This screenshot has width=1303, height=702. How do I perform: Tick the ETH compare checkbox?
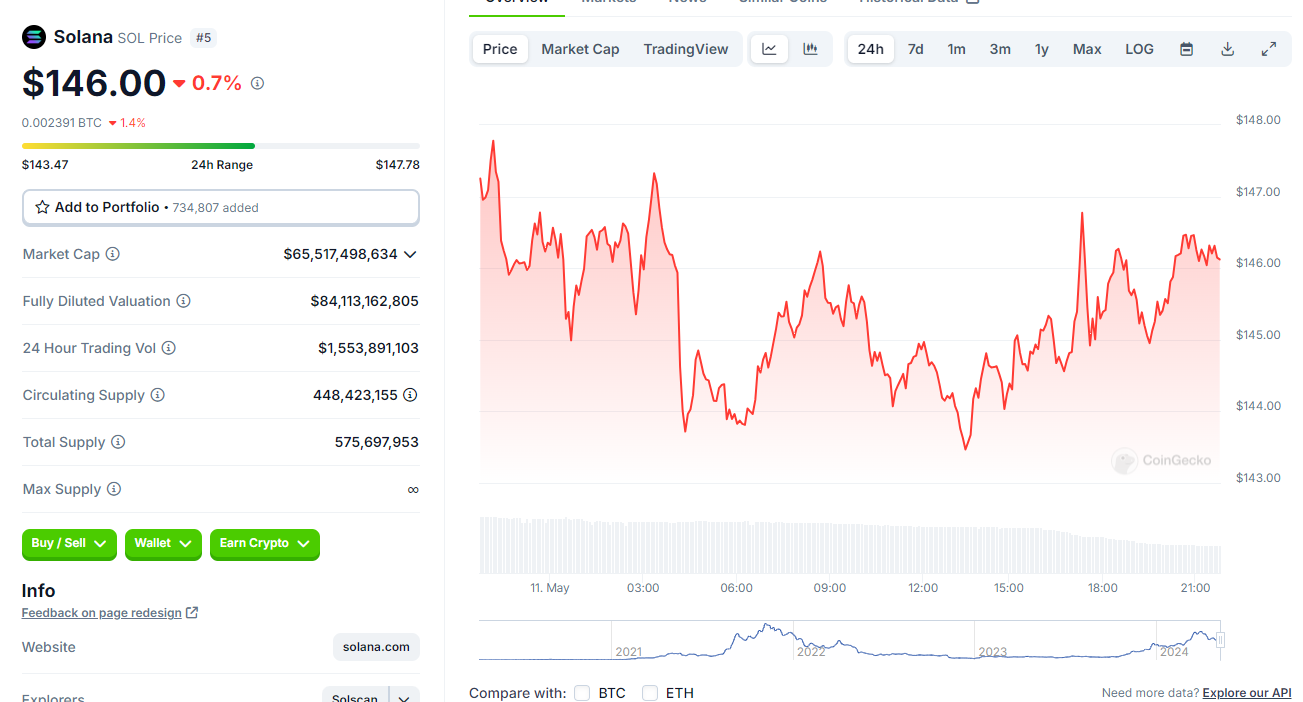(x=650, y=693)
